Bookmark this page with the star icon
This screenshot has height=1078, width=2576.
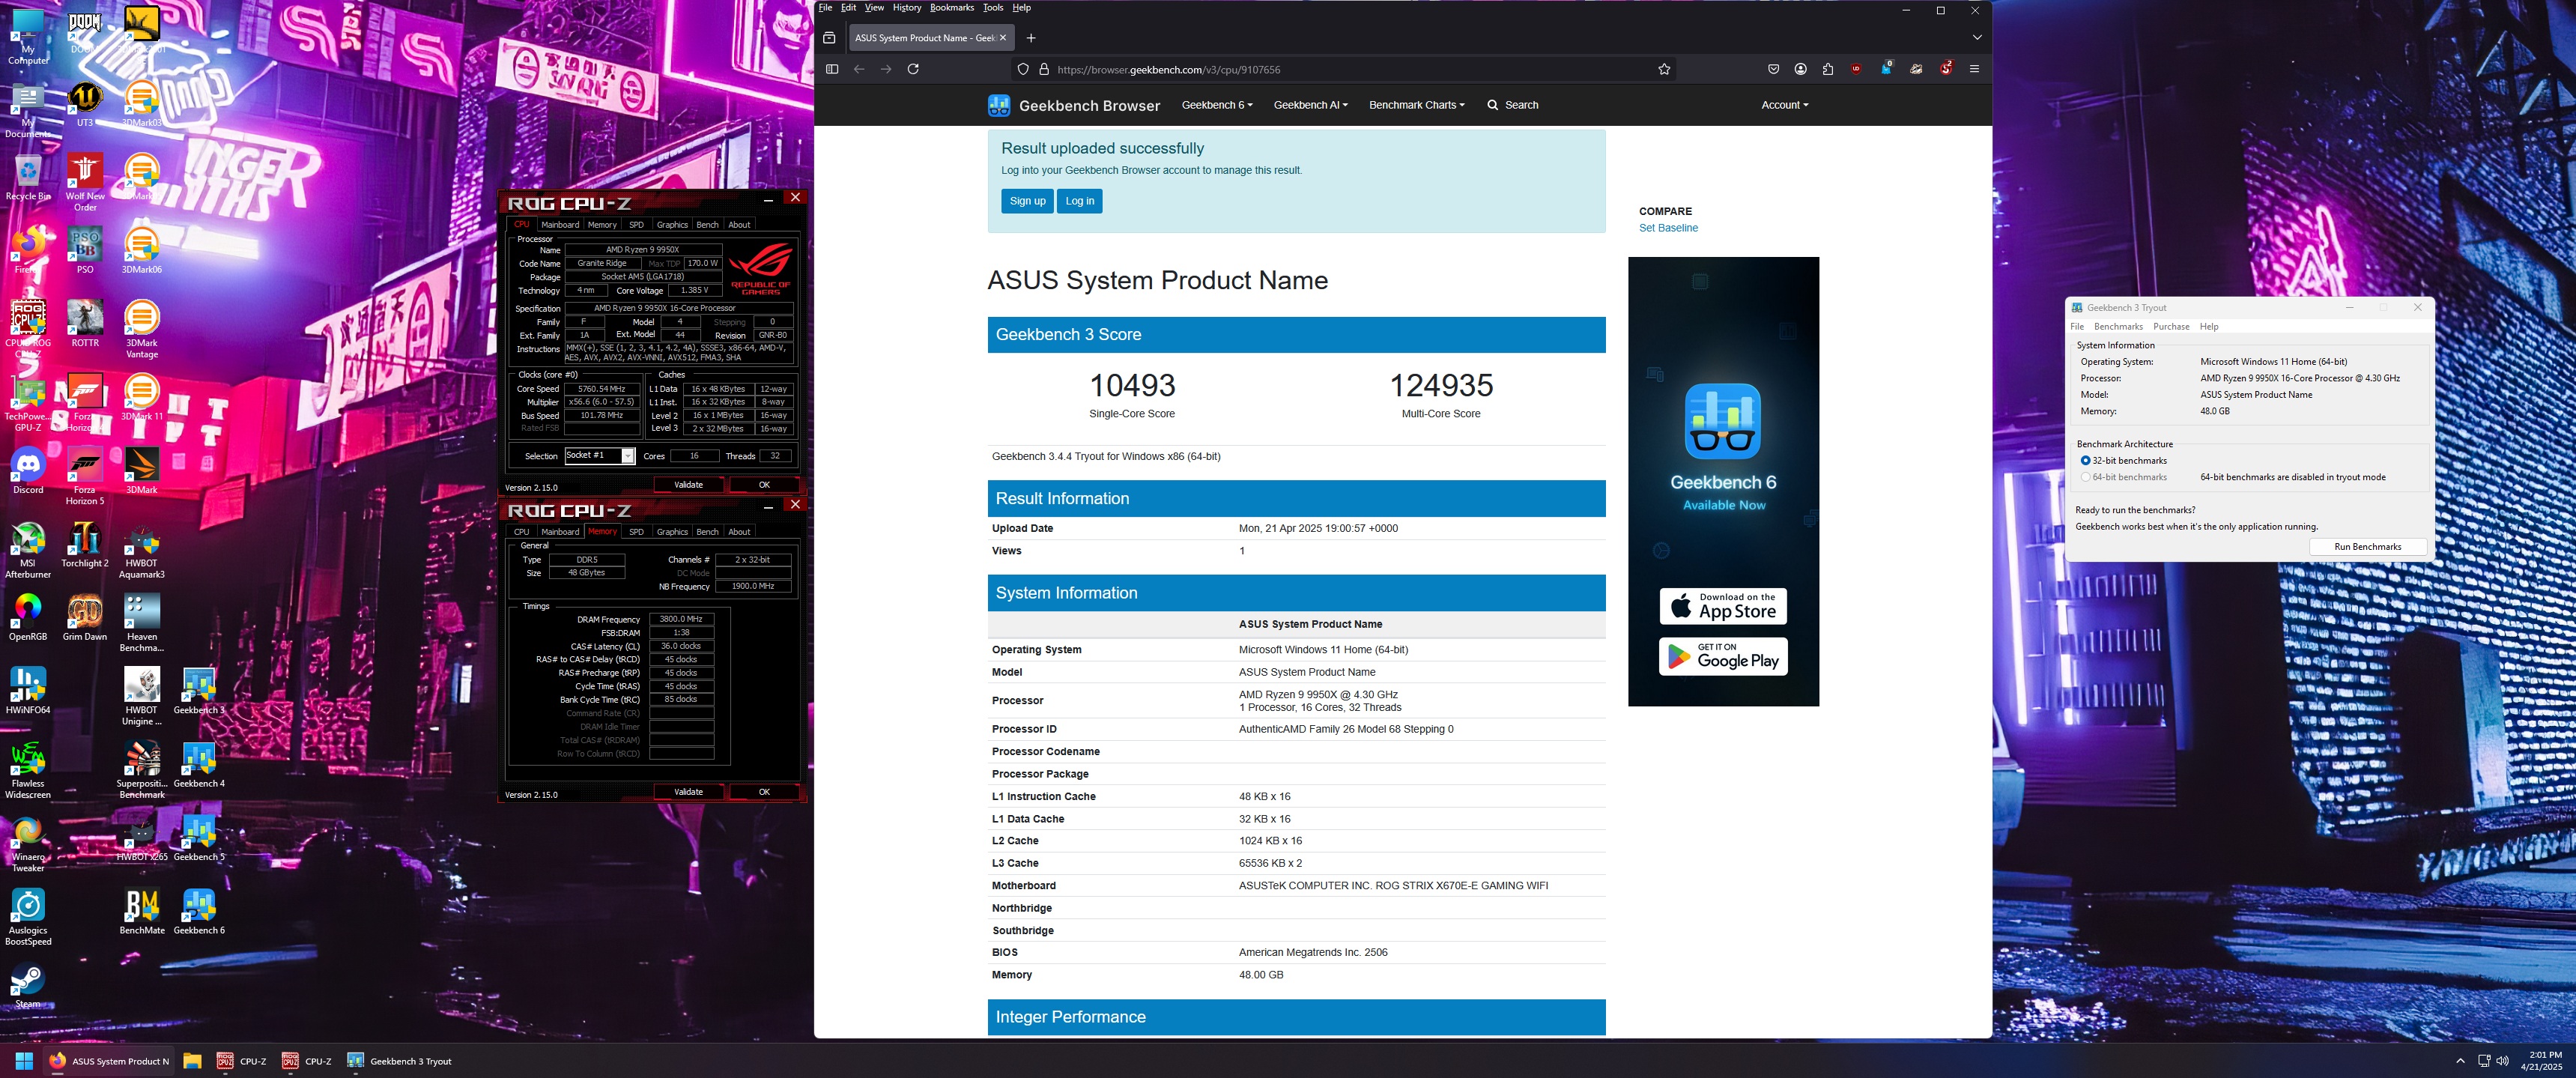[1664, 69]
